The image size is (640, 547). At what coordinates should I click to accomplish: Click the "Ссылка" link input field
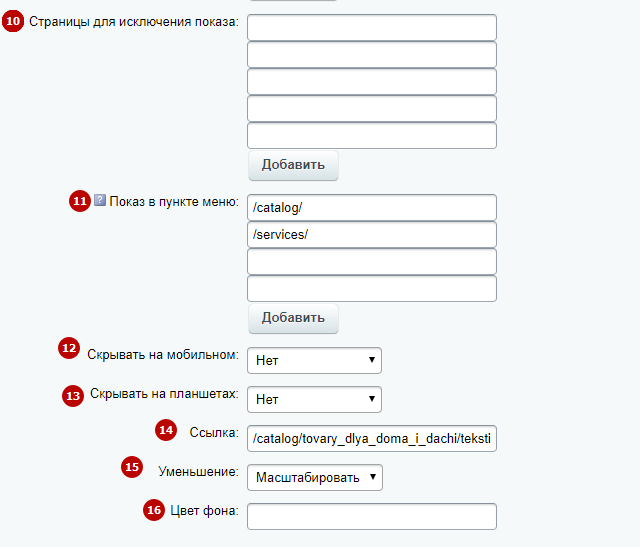[372, 438]
